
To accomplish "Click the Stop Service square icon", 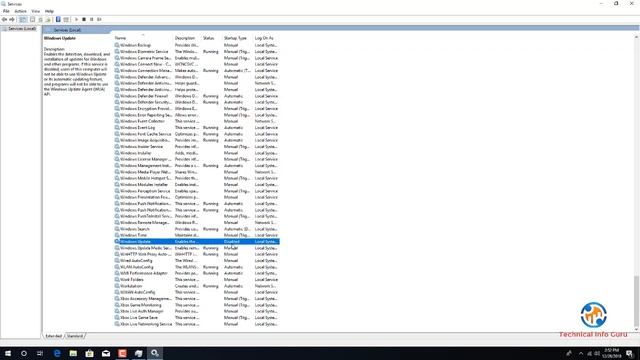I will (84, 20).
